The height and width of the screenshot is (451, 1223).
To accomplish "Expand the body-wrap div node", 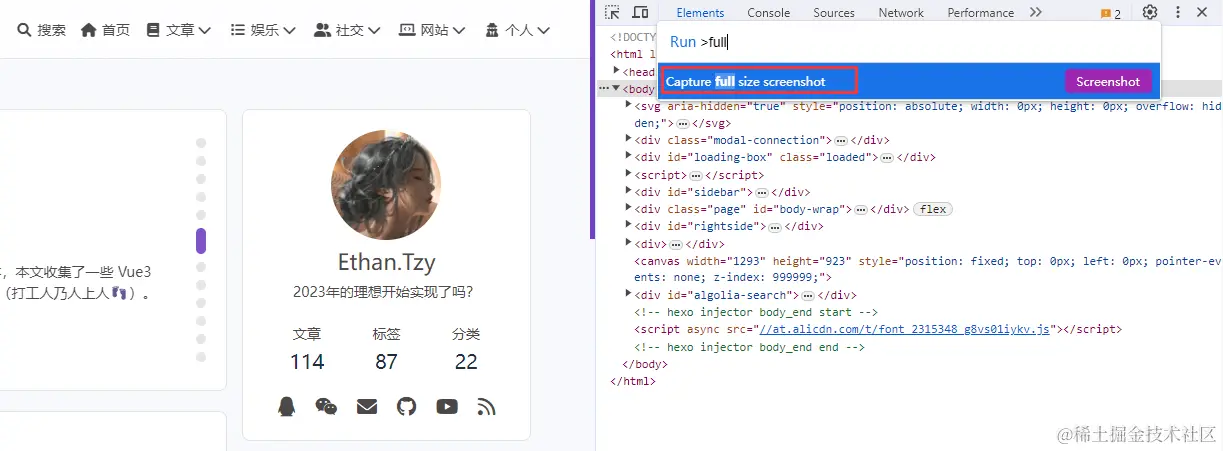I will click(629, 209).
